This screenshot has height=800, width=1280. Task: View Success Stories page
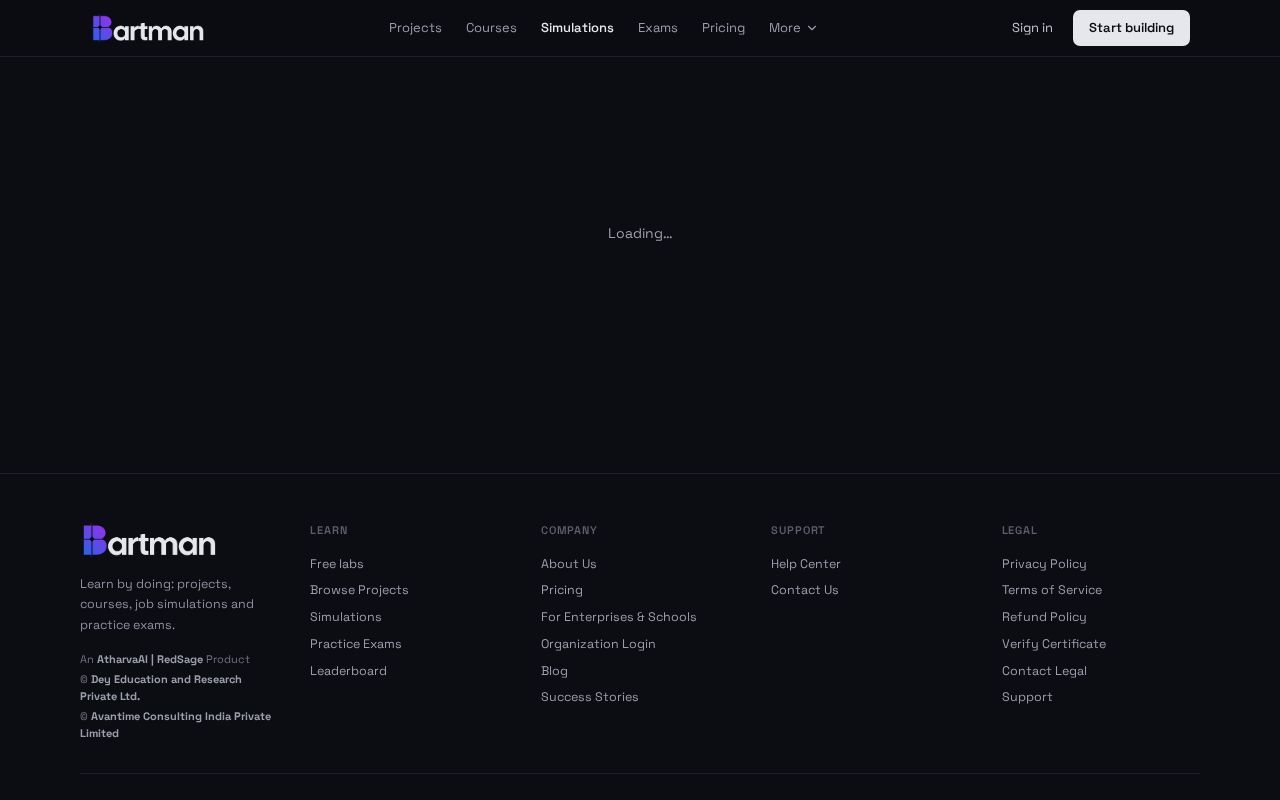coord(590,697)
